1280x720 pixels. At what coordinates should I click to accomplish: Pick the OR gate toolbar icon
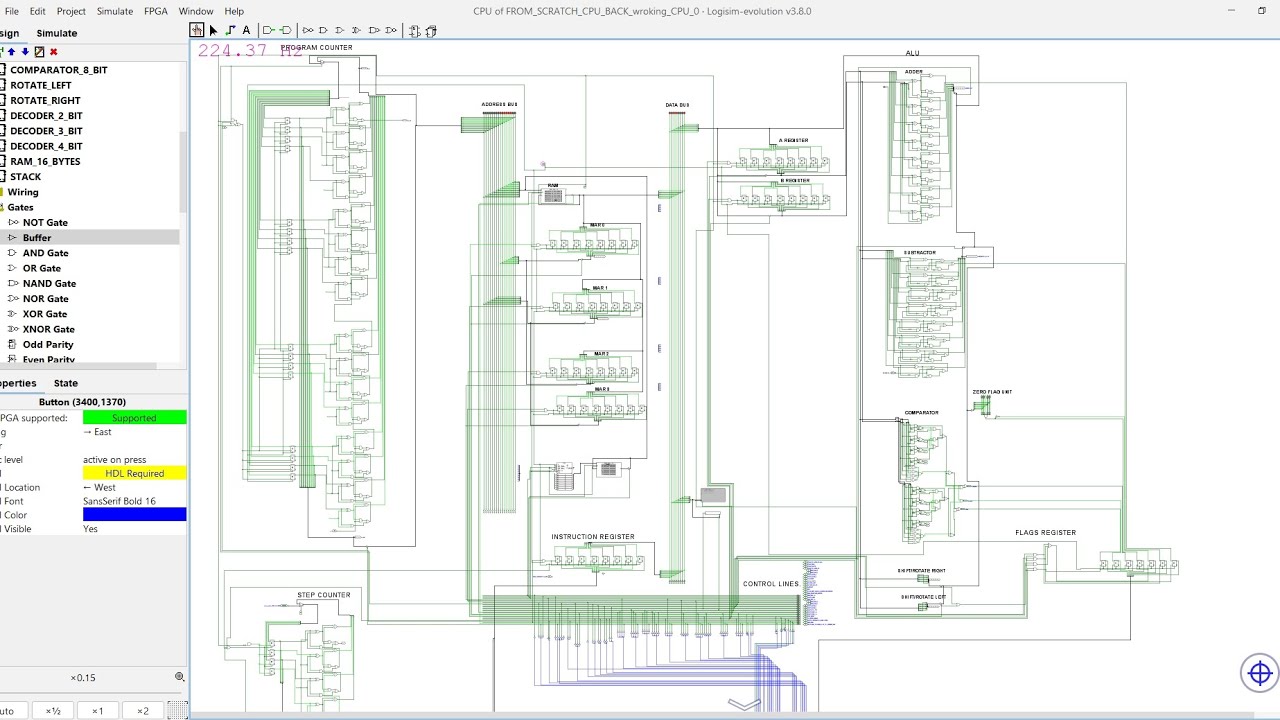click(x=341, y=31)
